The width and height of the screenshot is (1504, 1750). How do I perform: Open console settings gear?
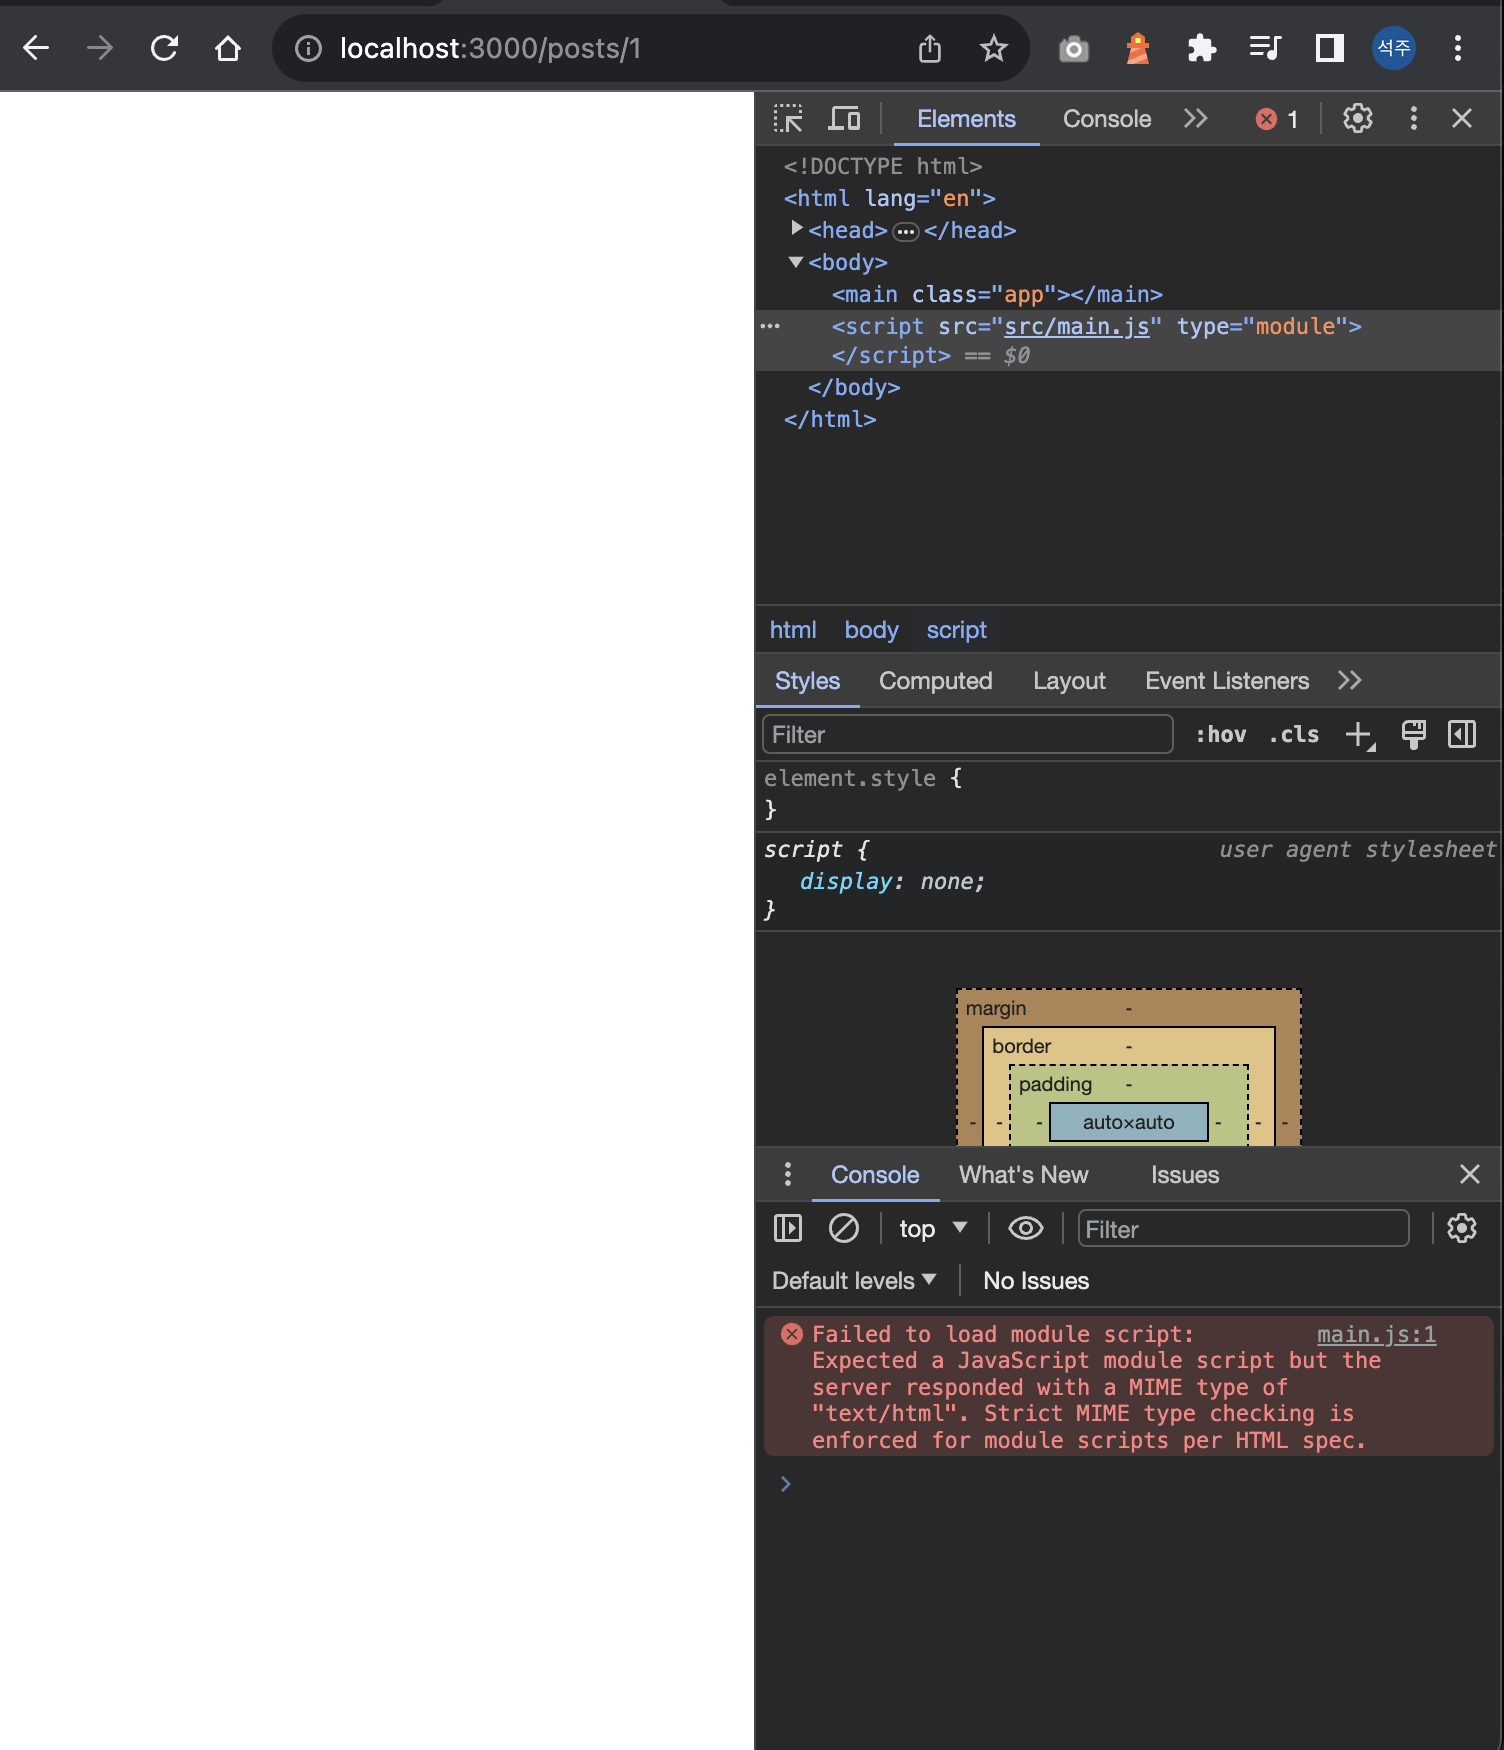(x=1462, y=1228)
